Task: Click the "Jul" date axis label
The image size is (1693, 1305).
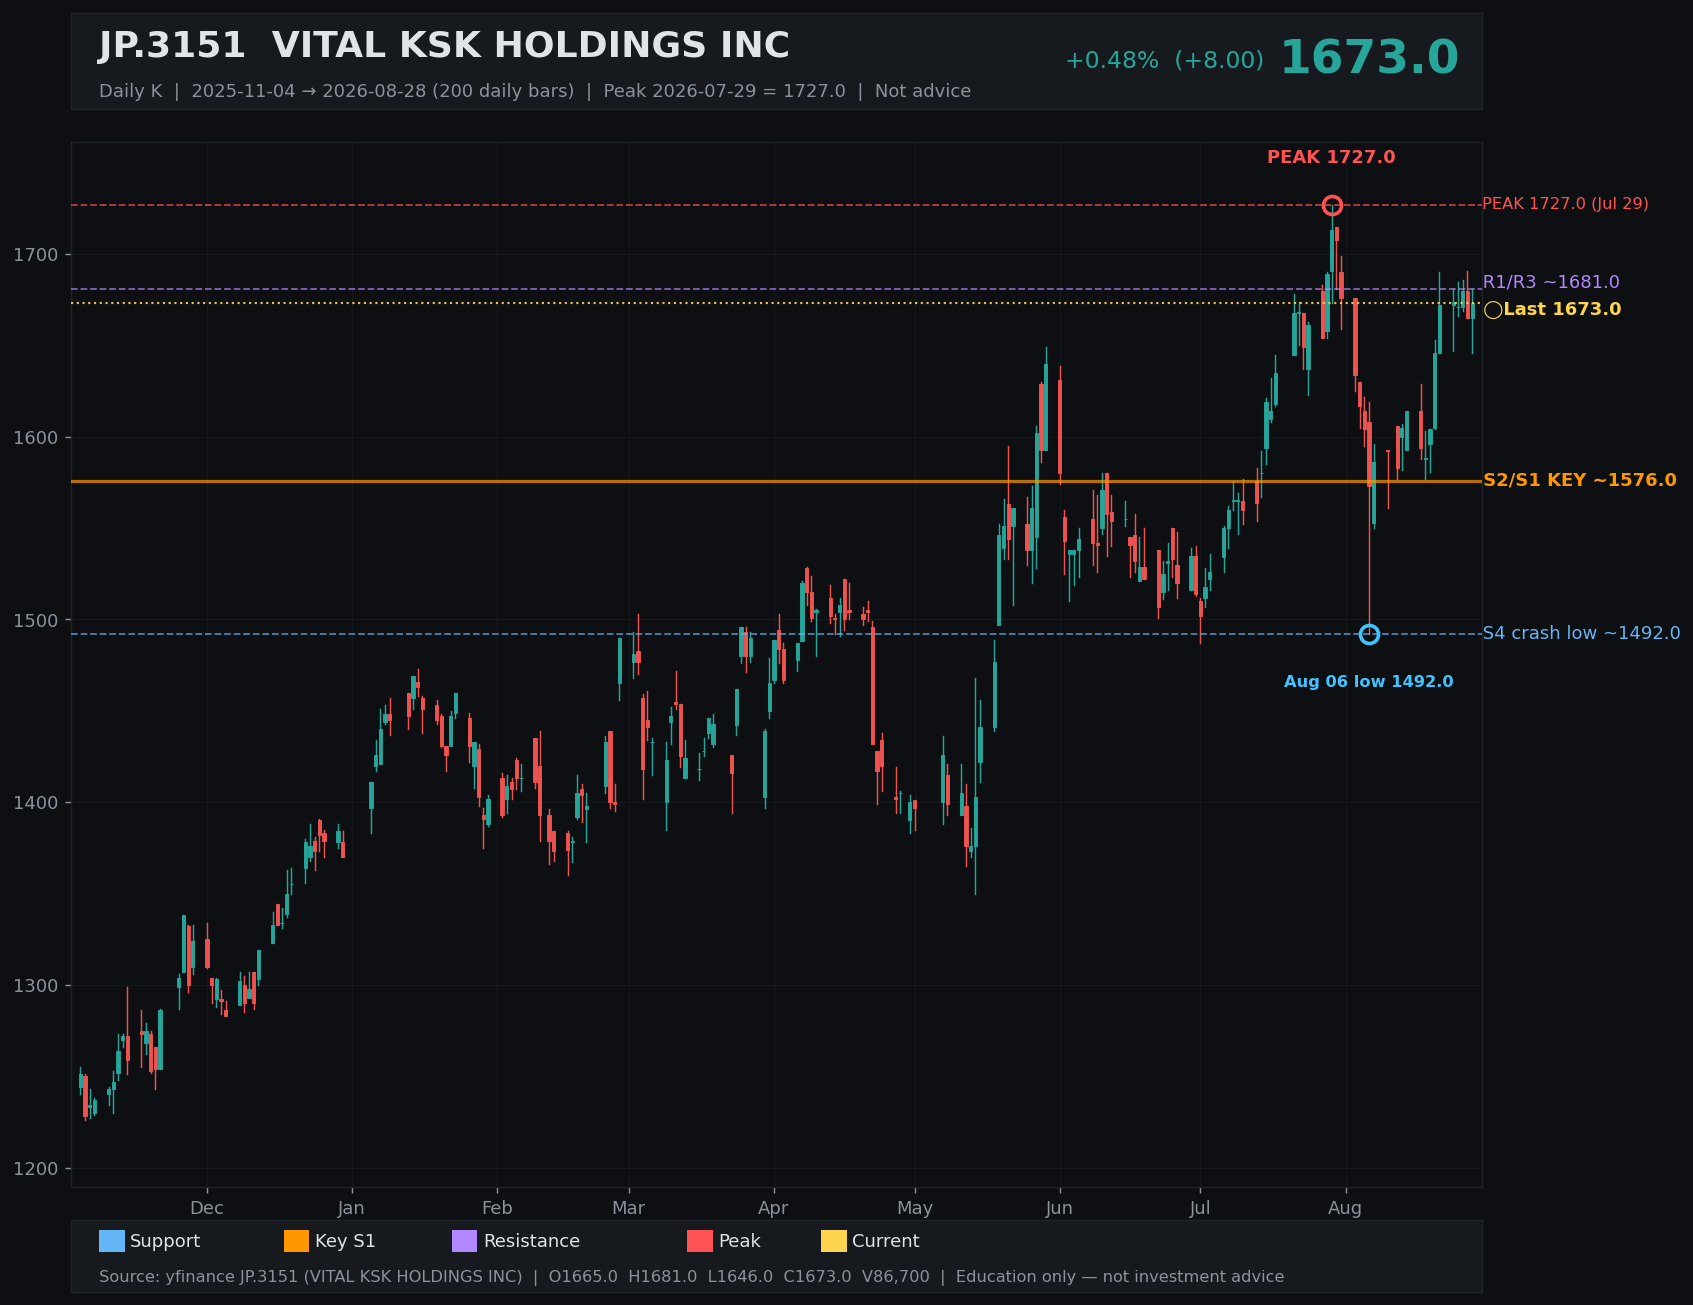Action: (x=1200, y=1208)
